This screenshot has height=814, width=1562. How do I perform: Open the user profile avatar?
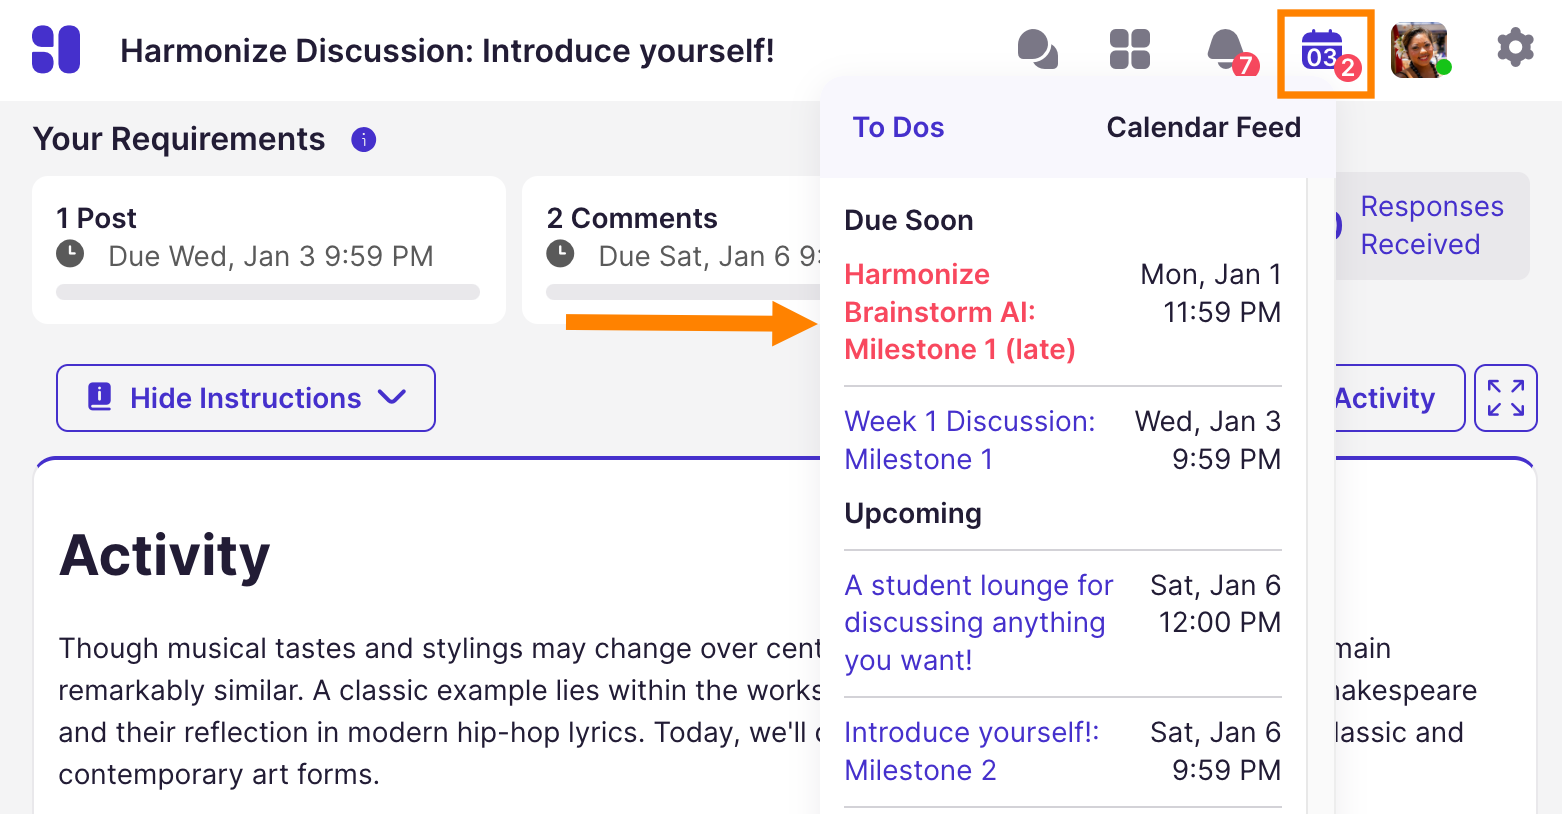click(x=1419, y=50)
